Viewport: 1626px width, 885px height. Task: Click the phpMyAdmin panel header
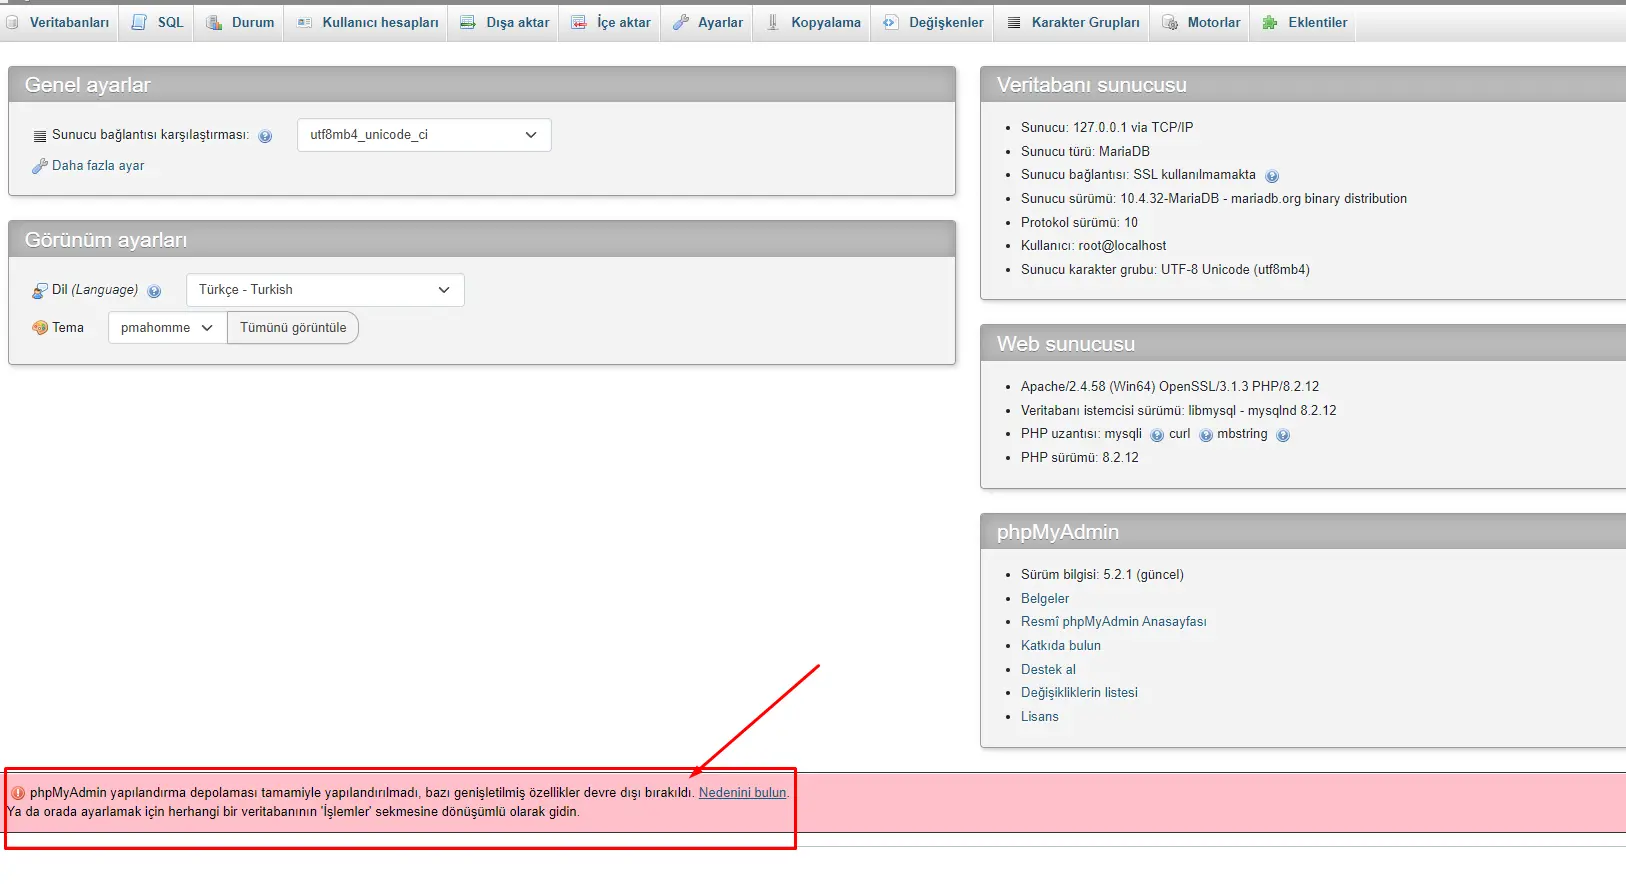click(1303, 532)
